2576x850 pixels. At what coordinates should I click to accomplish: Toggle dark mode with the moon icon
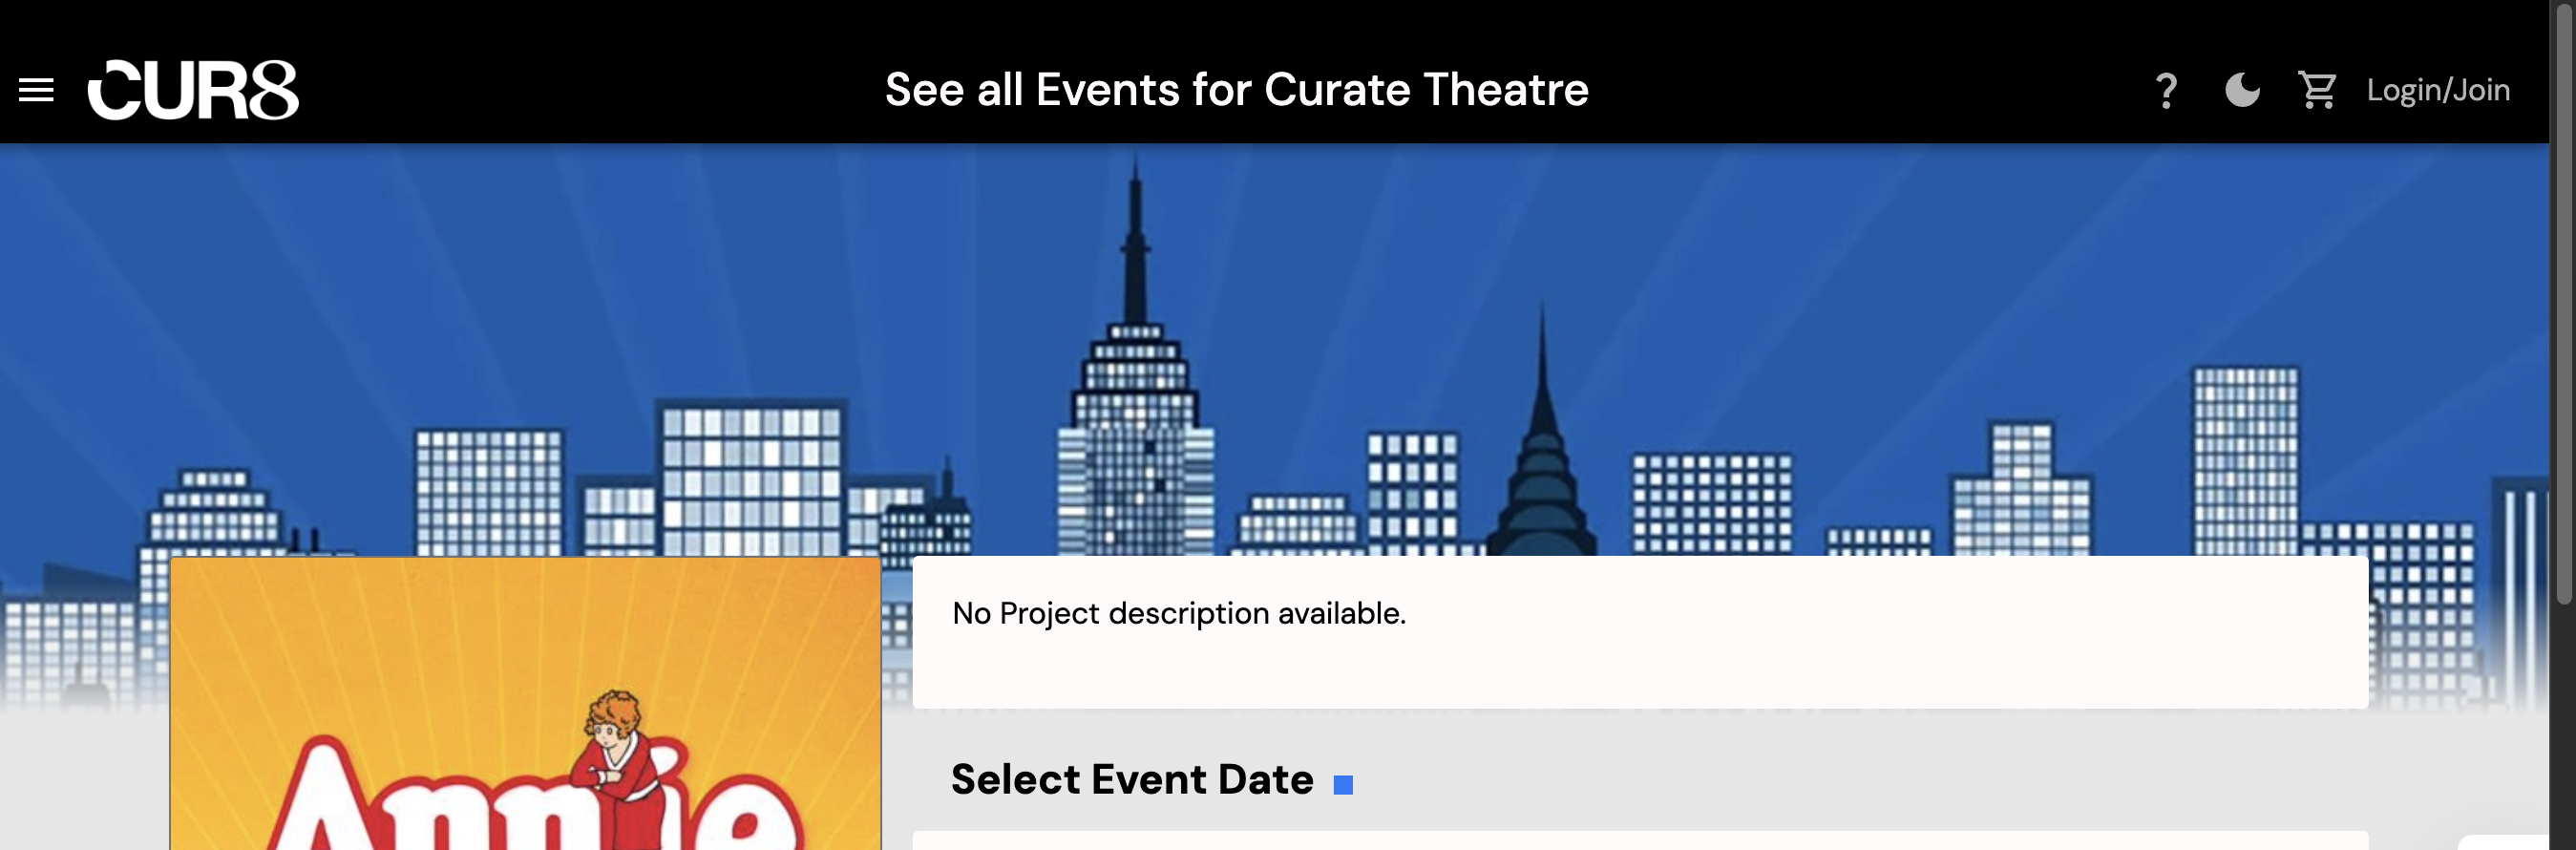coord(2242,90)
